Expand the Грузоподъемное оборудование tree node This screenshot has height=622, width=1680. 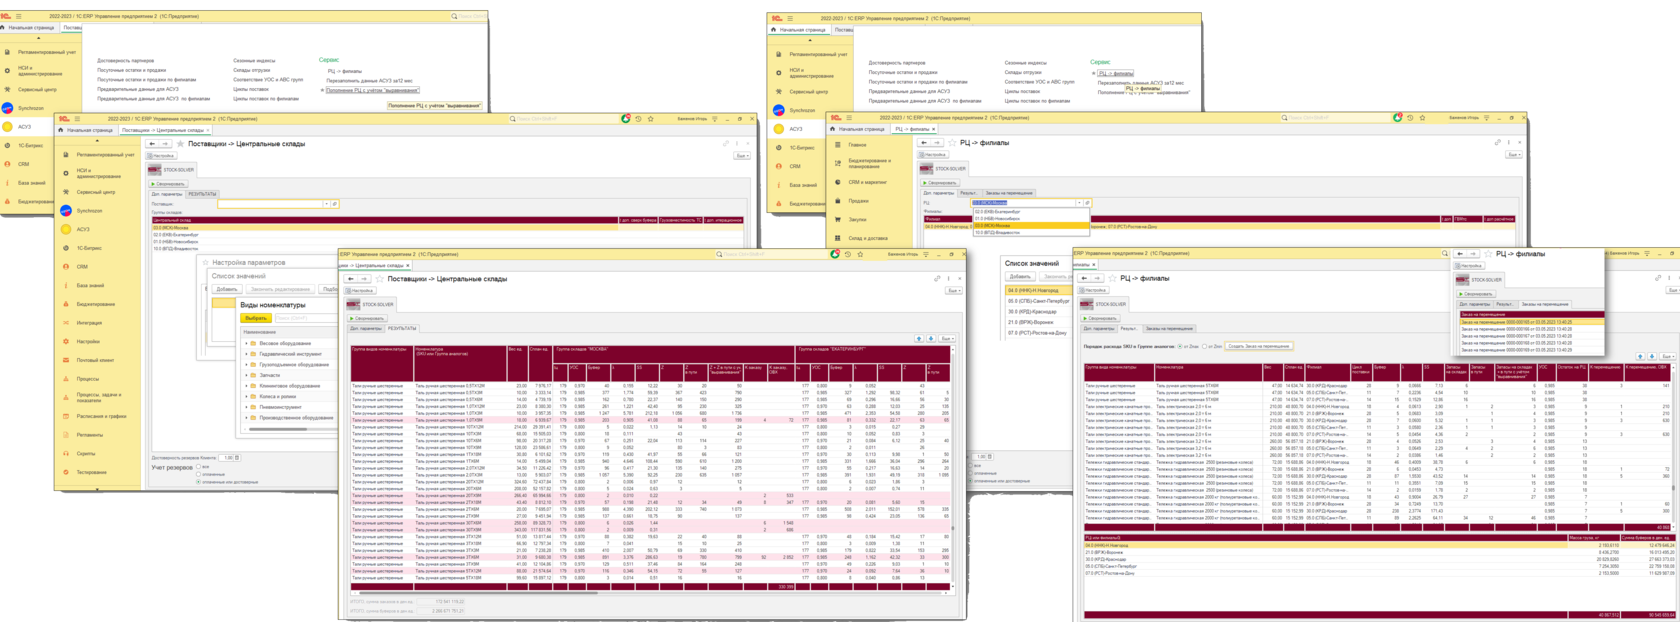pyautogui.click(x=247, y=364)
